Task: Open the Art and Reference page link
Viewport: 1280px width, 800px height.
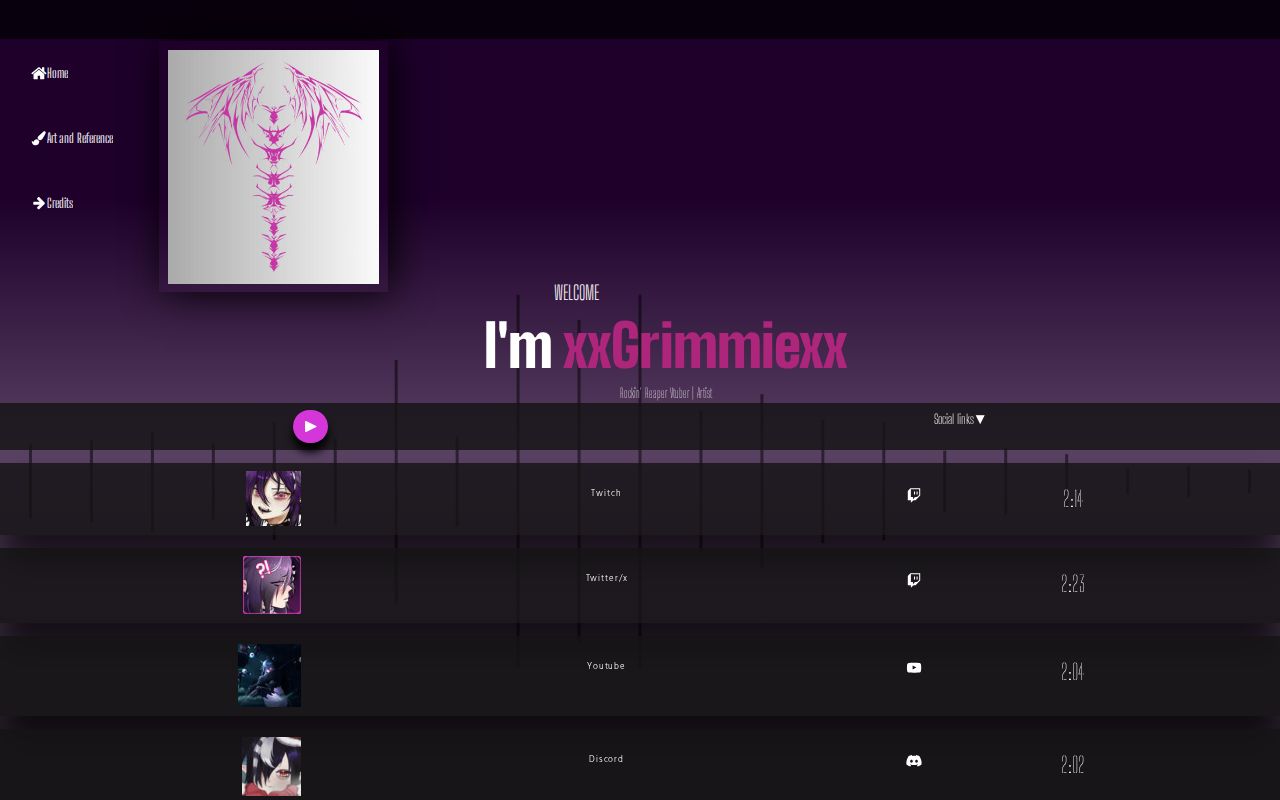Action: coord(80,139)
